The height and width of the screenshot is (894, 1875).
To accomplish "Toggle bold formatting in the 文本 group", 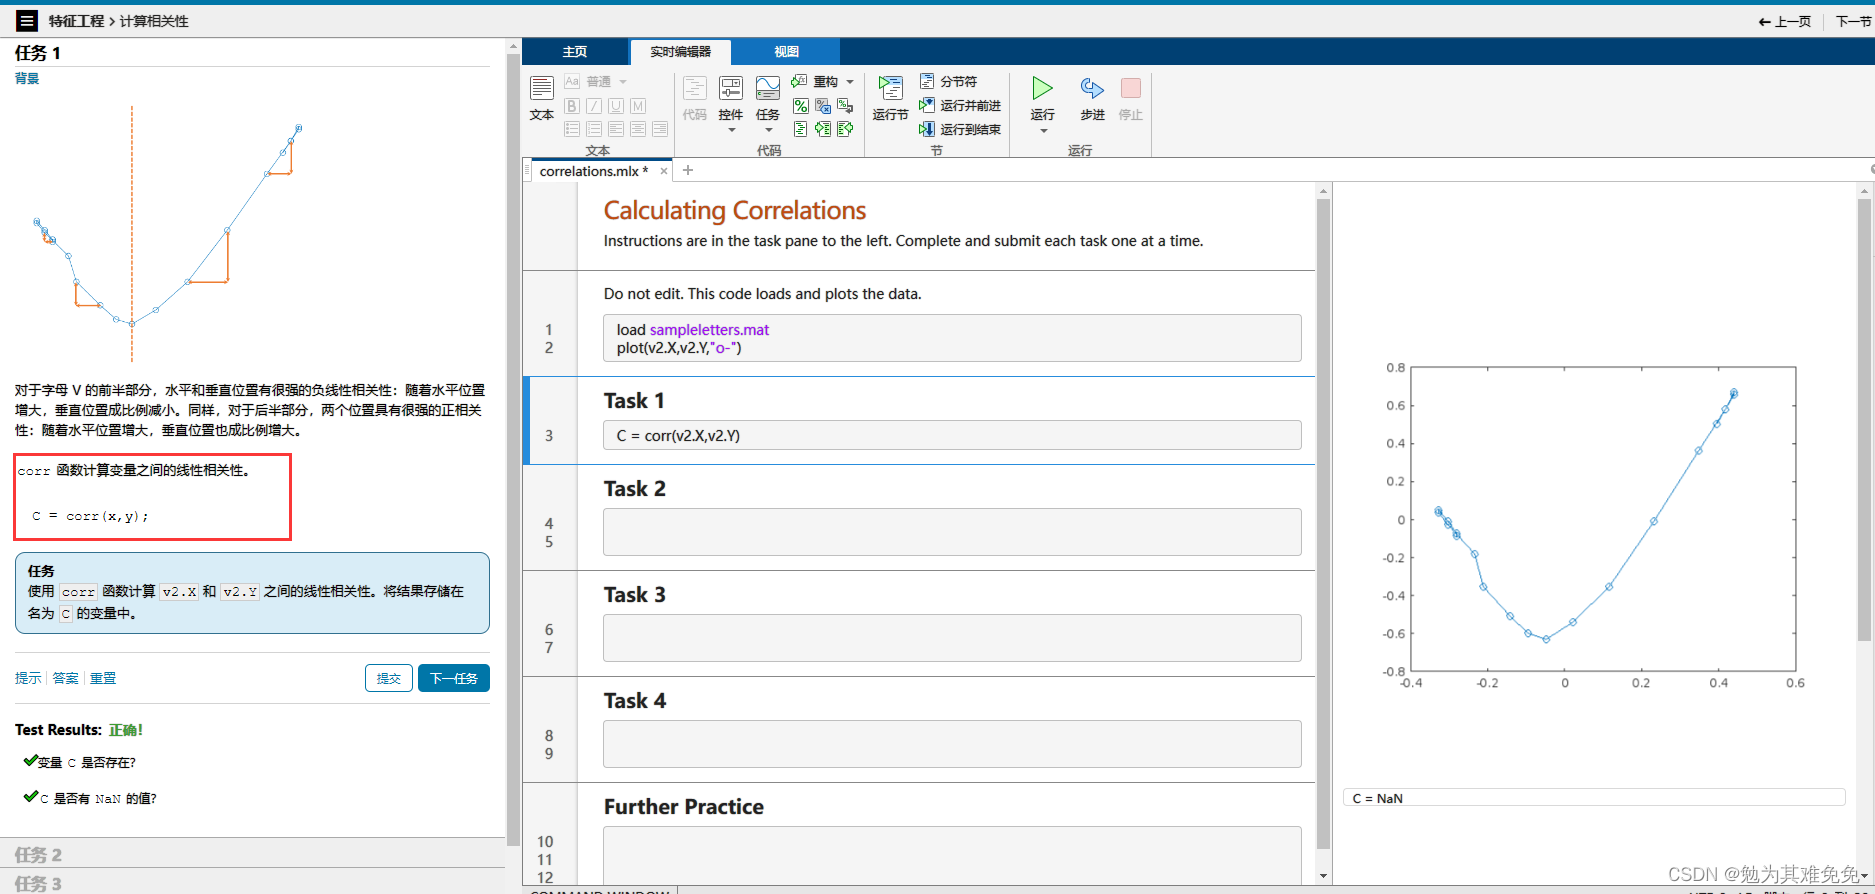I will pyautogui.click(x=572, y=106).
